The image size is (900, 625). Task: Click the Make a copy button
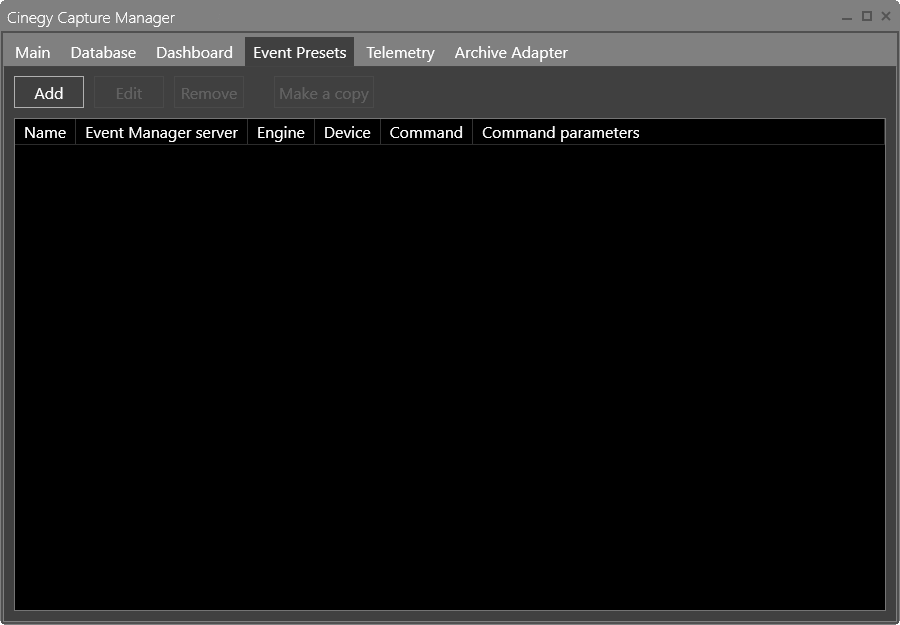[323, 92]
